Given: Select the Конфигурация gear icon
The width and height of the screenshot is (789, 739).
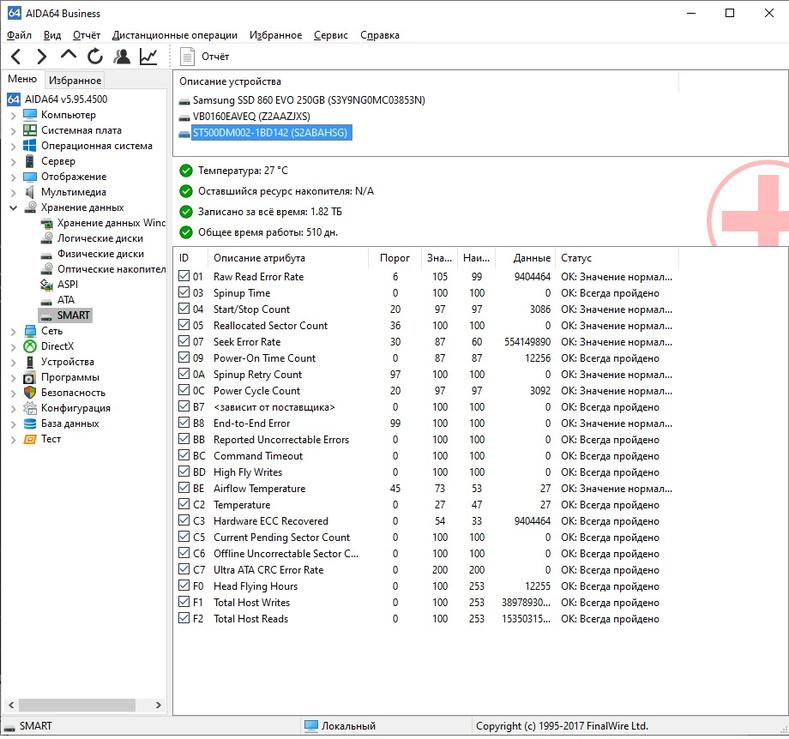Looking at the screenshot, I should coord(30,408).
